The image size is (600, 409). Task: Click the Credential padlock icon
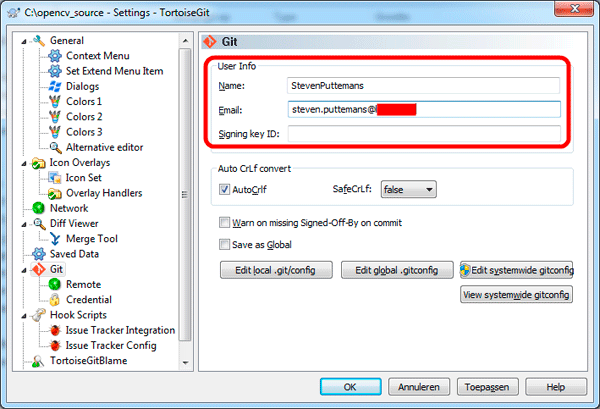tap(55, 300)
